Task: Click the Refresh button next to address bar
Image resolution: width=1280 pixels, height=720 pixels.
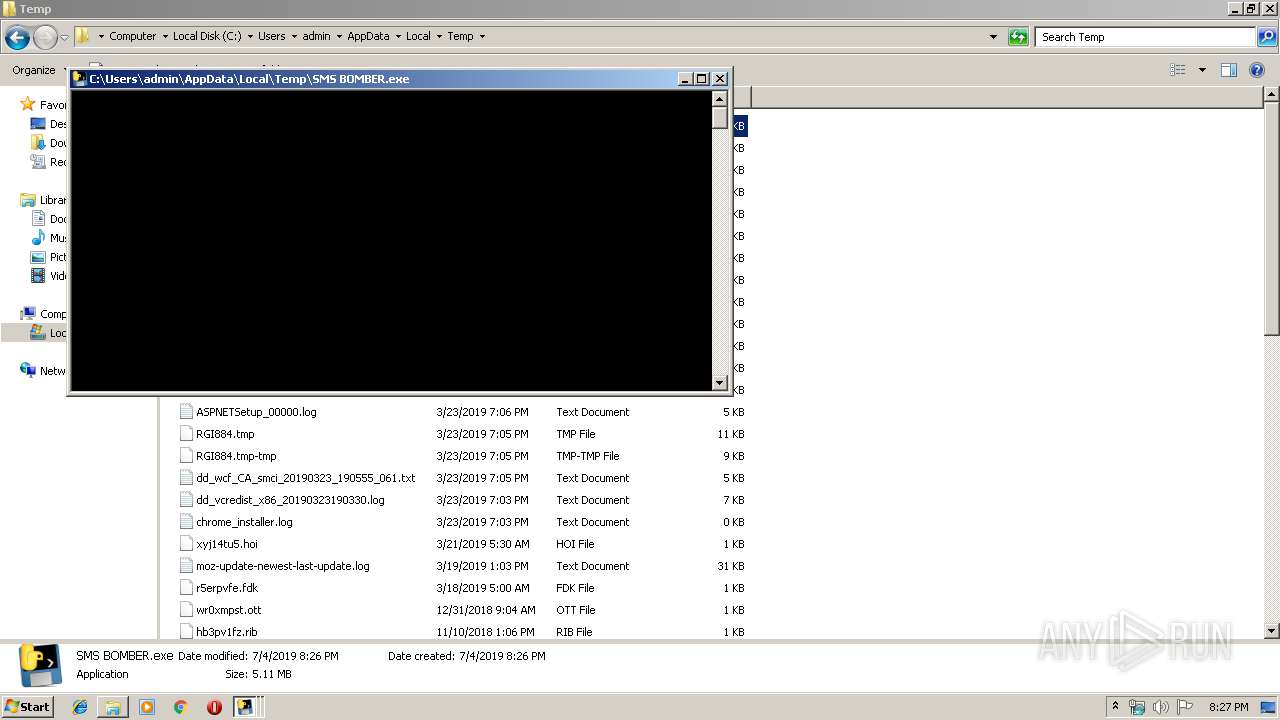Action: 1018,37
